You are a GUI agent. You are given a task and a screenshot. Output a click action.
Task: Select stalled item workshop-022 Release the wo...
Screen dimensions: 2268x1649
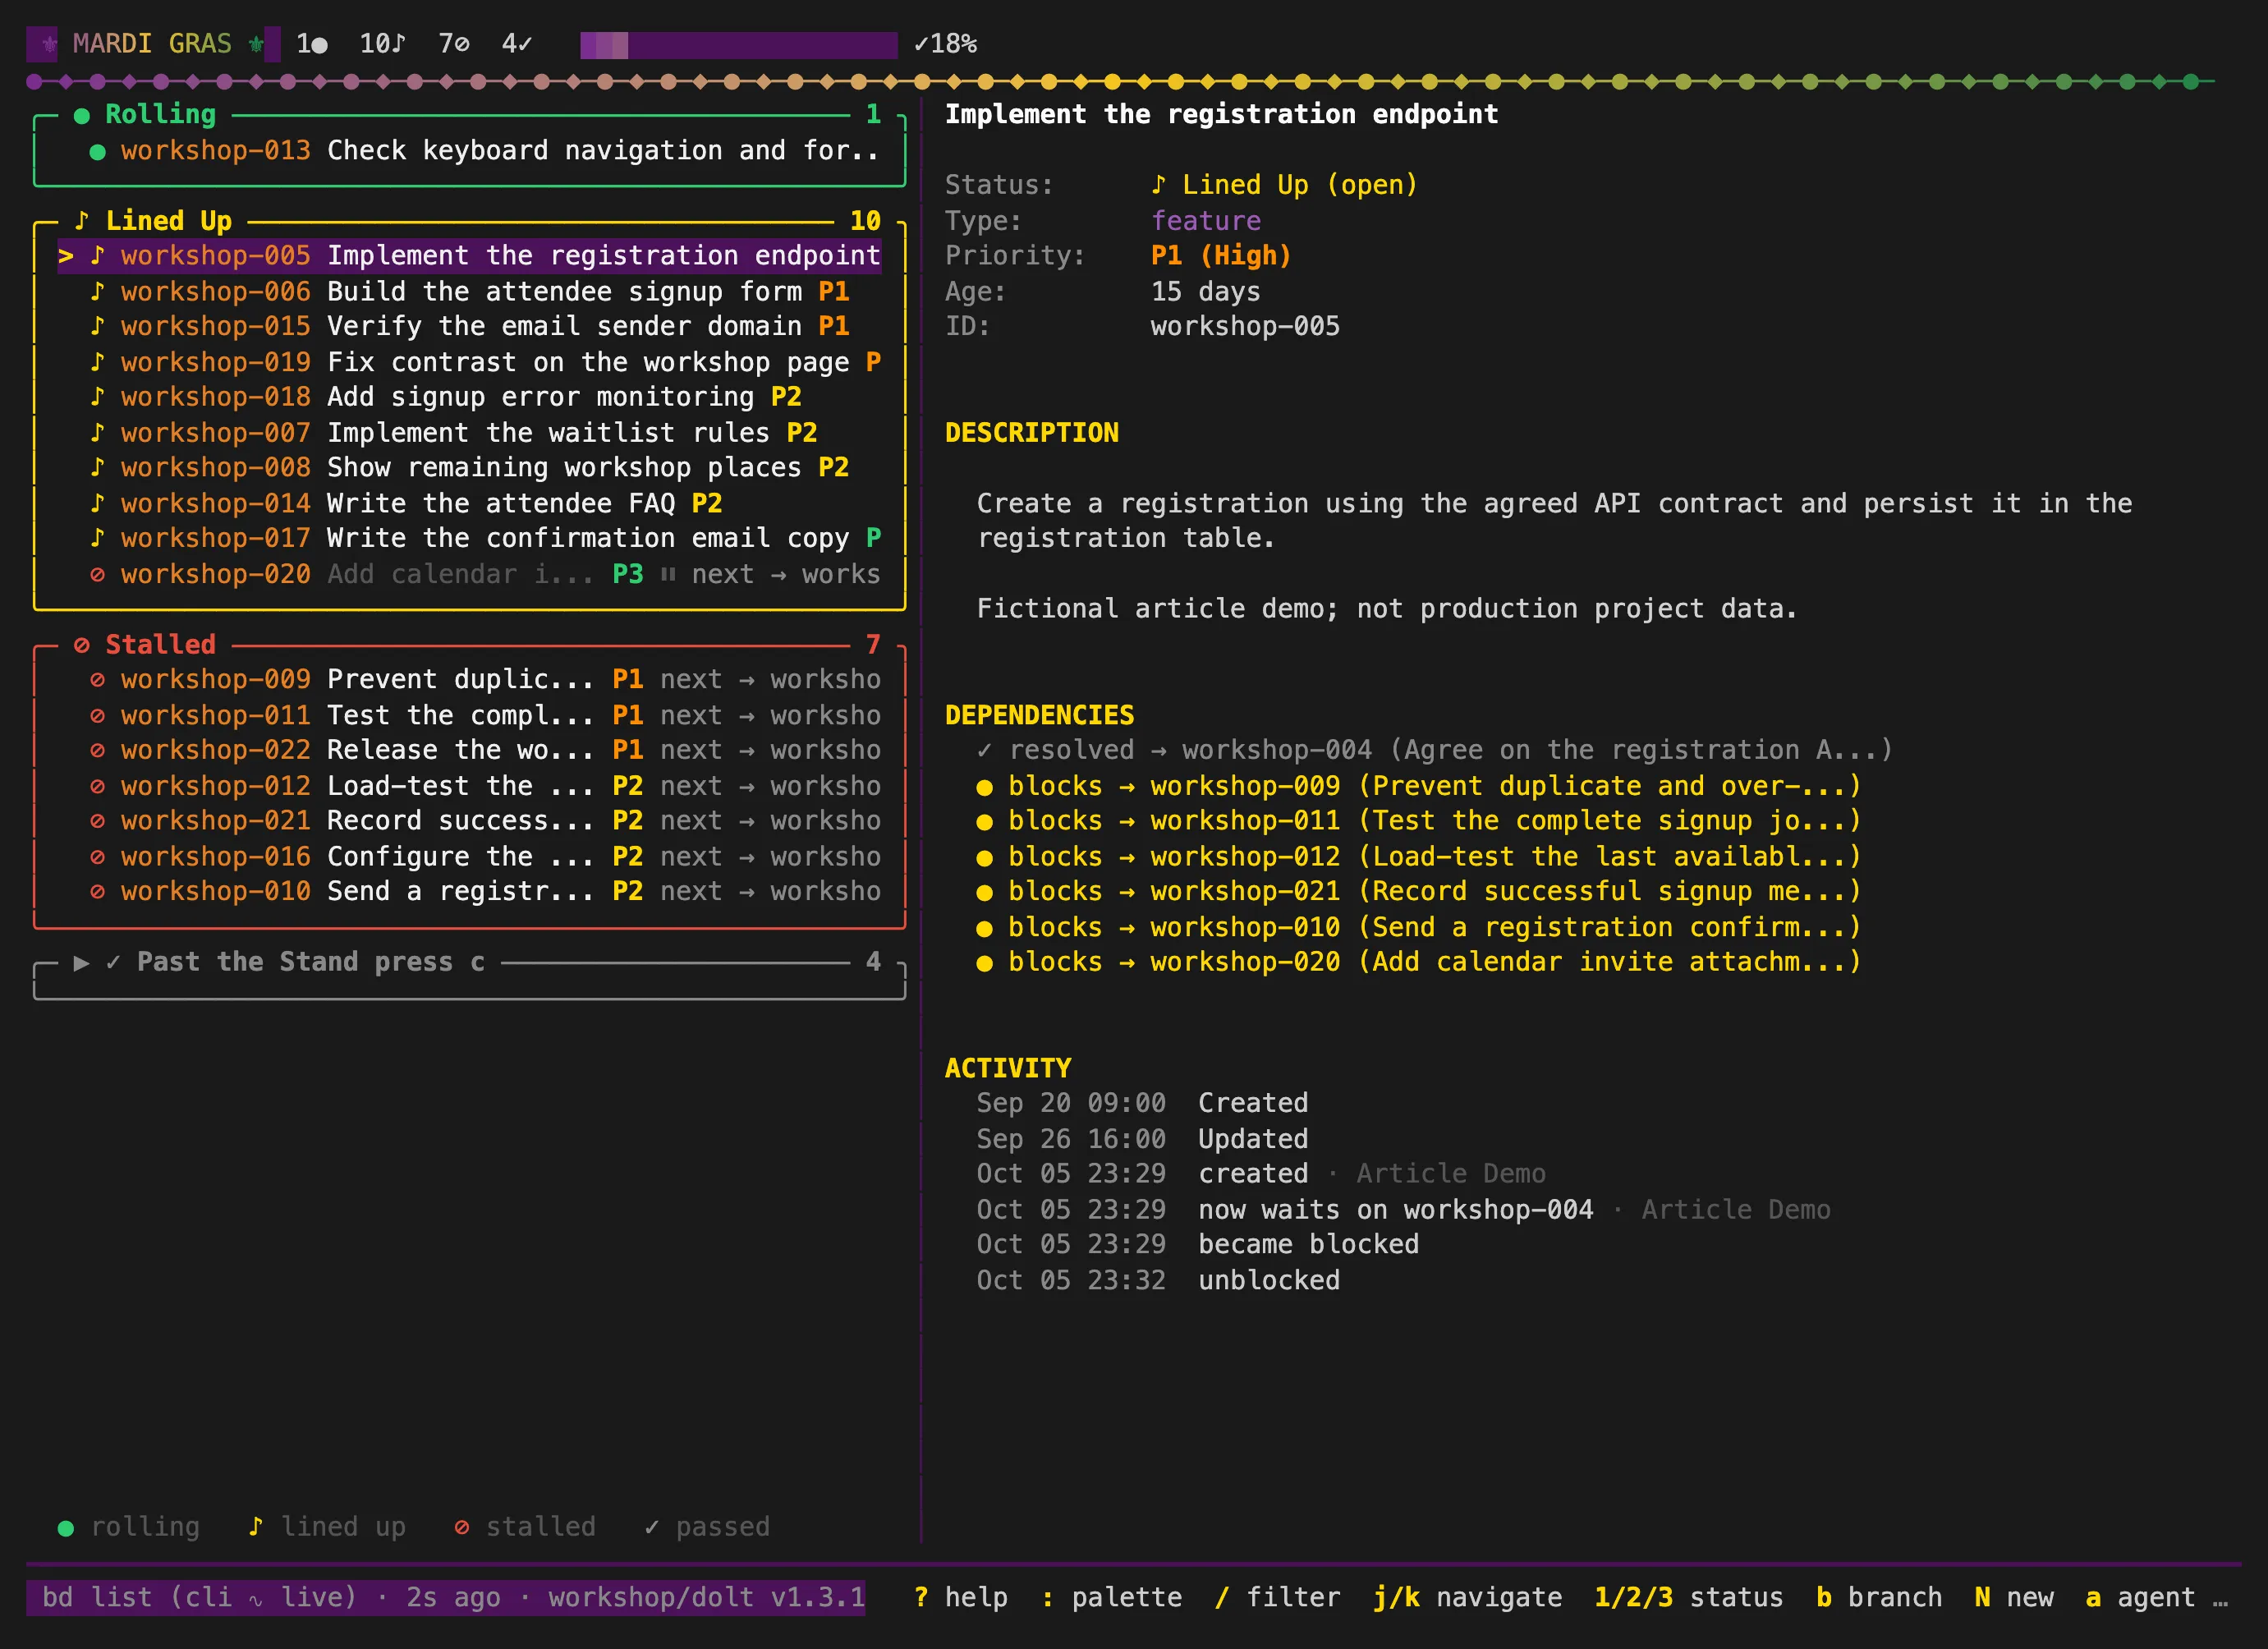(x=469, y=750)
